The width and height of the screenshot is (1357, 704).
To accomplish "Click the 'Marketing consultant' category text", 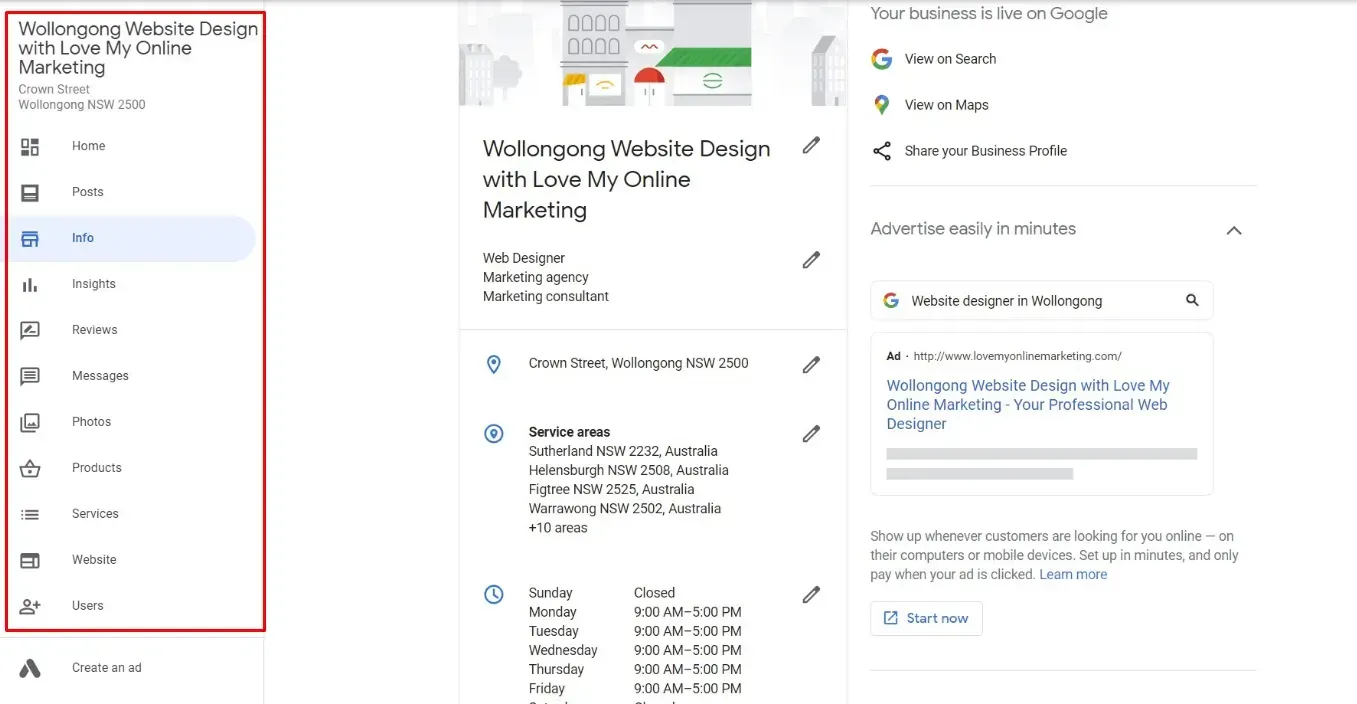I will point(546,296).
